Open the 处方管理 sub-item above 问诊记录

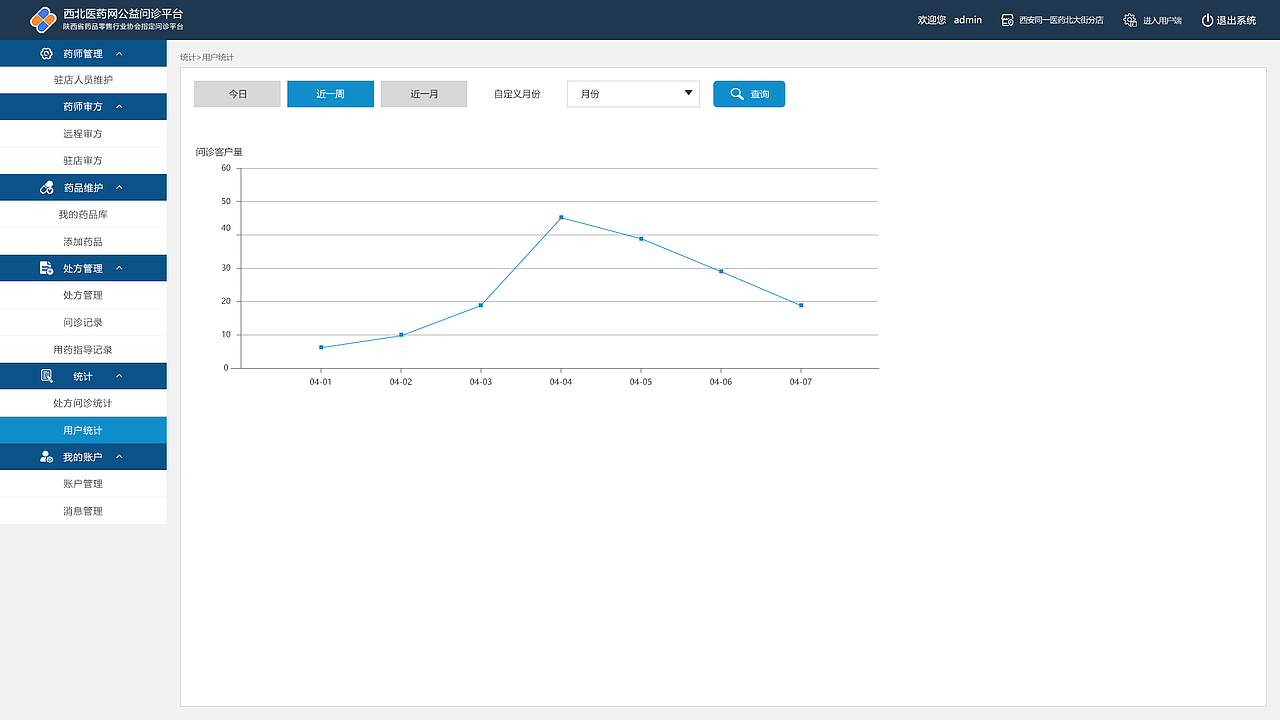[x=83, y=296]
